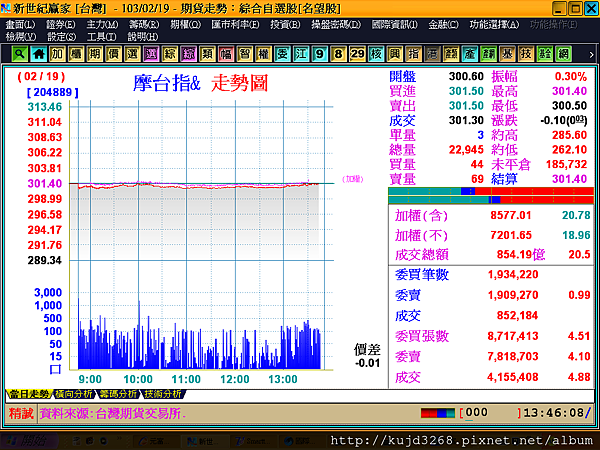600x450 pixels.
Task: Click the 櫃 toolbar icon
Action: click(76, 54)
